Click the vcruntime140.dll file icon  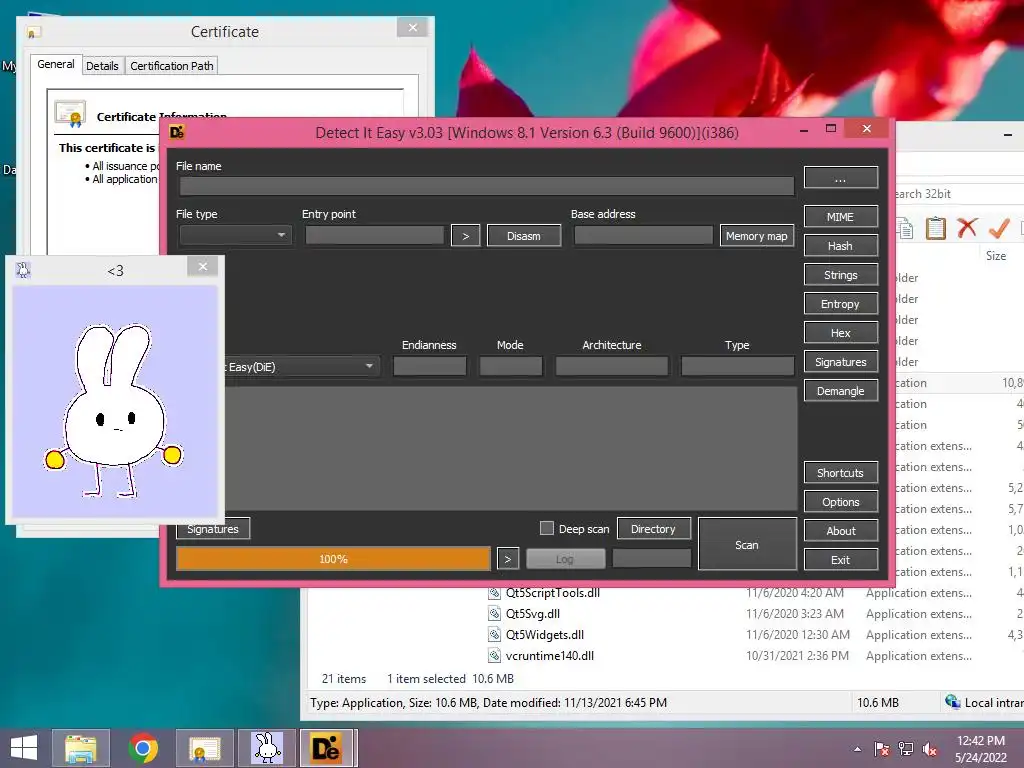495,656
